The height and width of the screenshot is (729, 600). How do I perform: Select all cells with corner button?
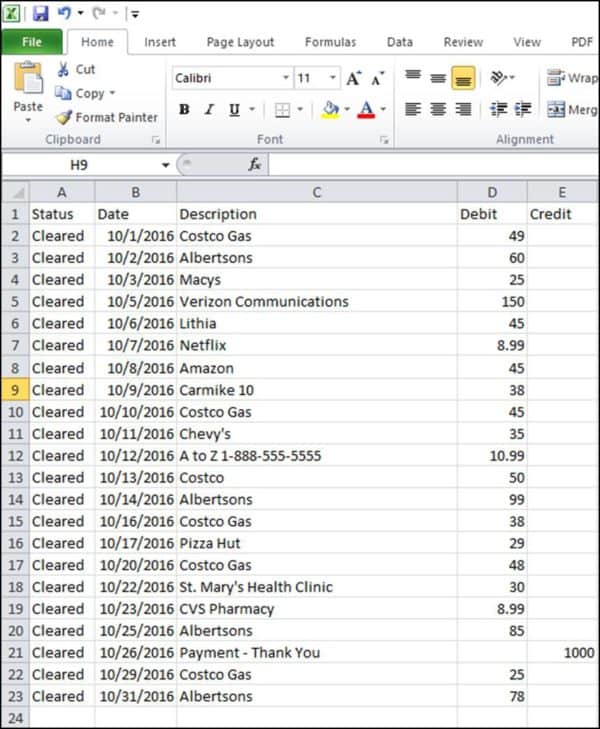[x=16, y=192]
